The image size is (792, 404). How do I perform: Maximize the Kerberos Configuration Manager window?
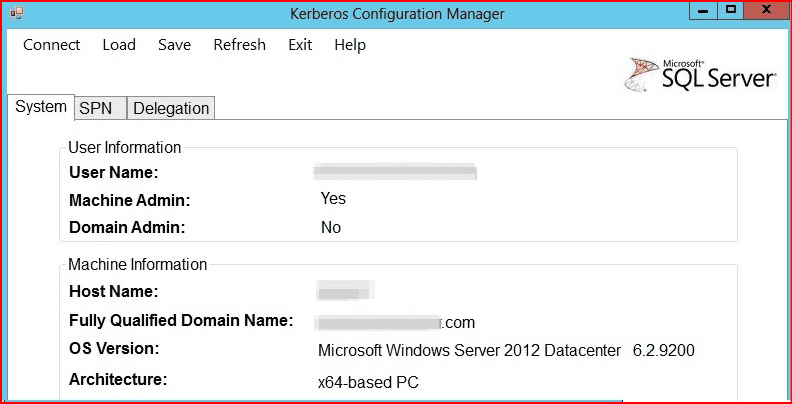[x=731, y=10]
